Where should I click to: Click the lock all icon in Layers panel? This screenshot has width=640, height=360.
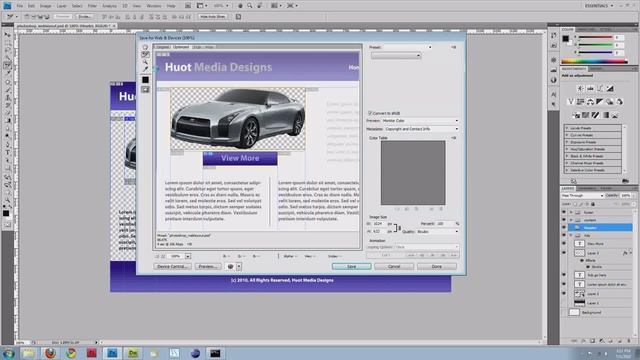(593, 204)
